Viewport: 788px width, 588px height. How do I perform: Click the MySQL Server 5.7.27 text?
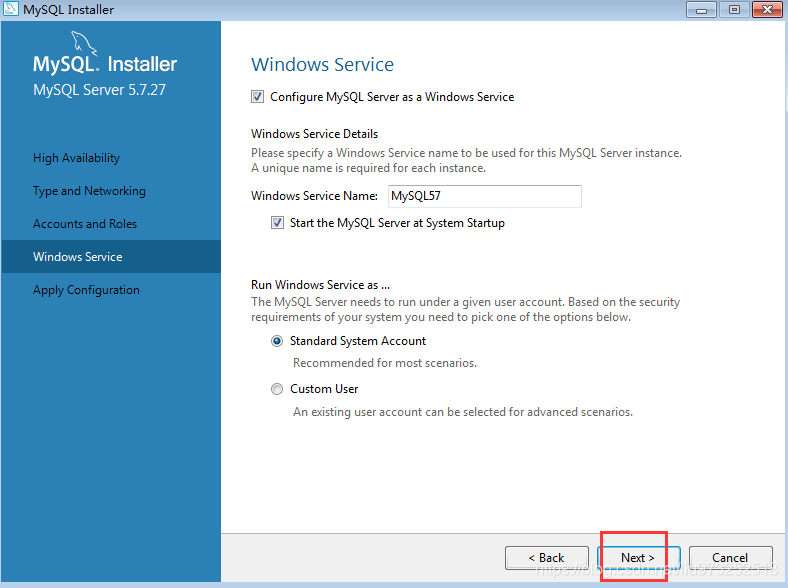99,89
